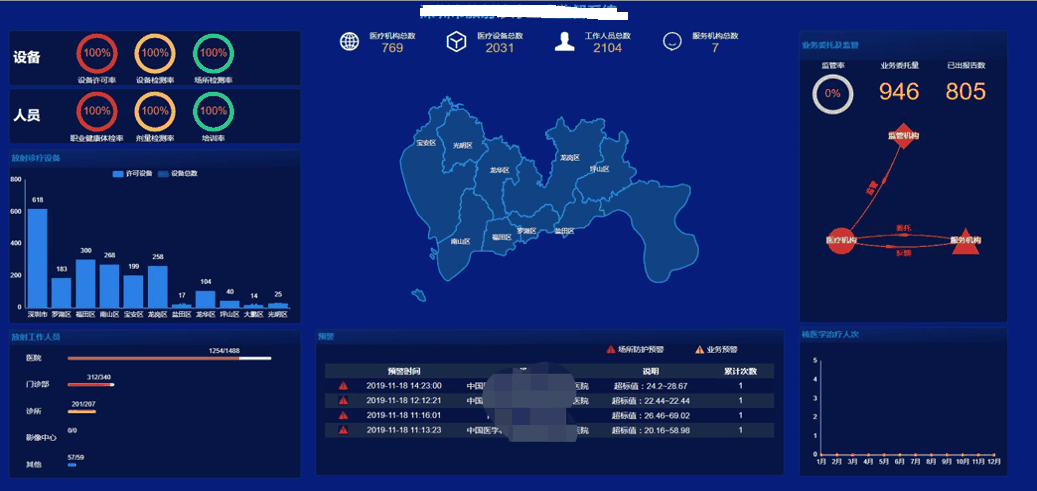The image size is (1037, 491).
Task: Click the 超标值：24.2~28.67 cell
Action: (x=651, y=386)
